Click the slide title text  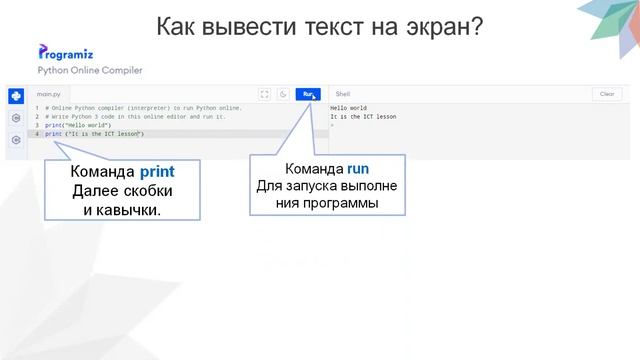320,27
